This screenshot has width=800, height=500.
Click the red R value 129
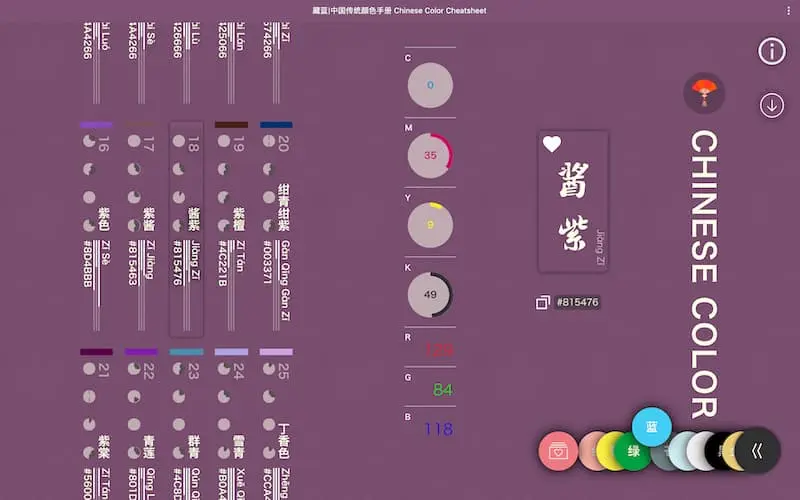pyautogui.click(x=439, y=350)
